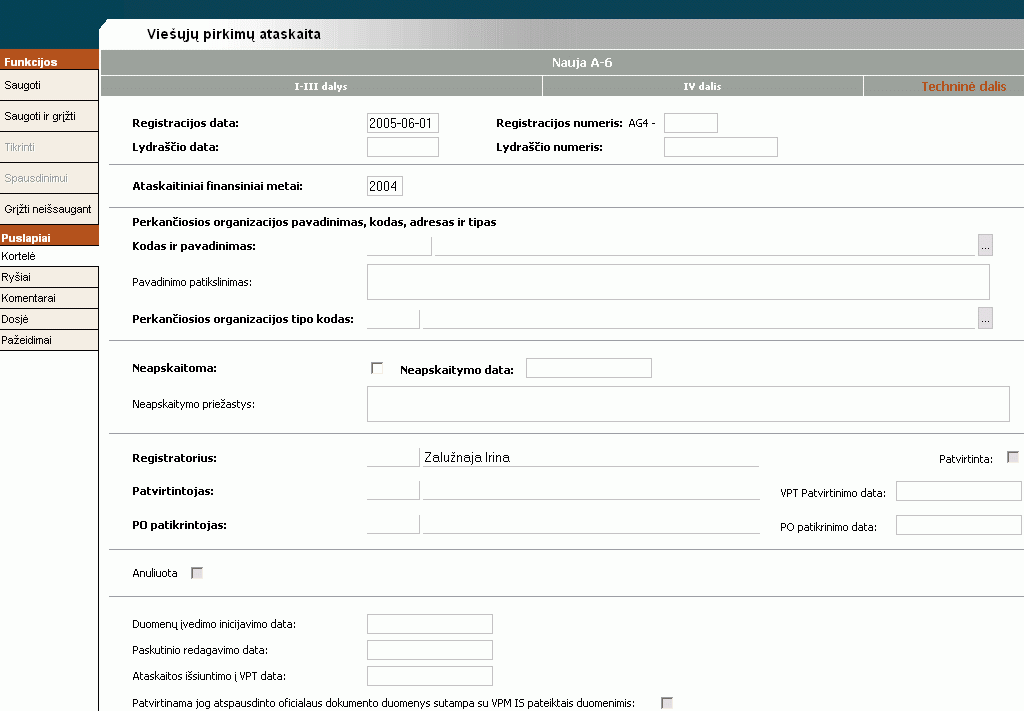Open the Pažeidimai page

49,340
